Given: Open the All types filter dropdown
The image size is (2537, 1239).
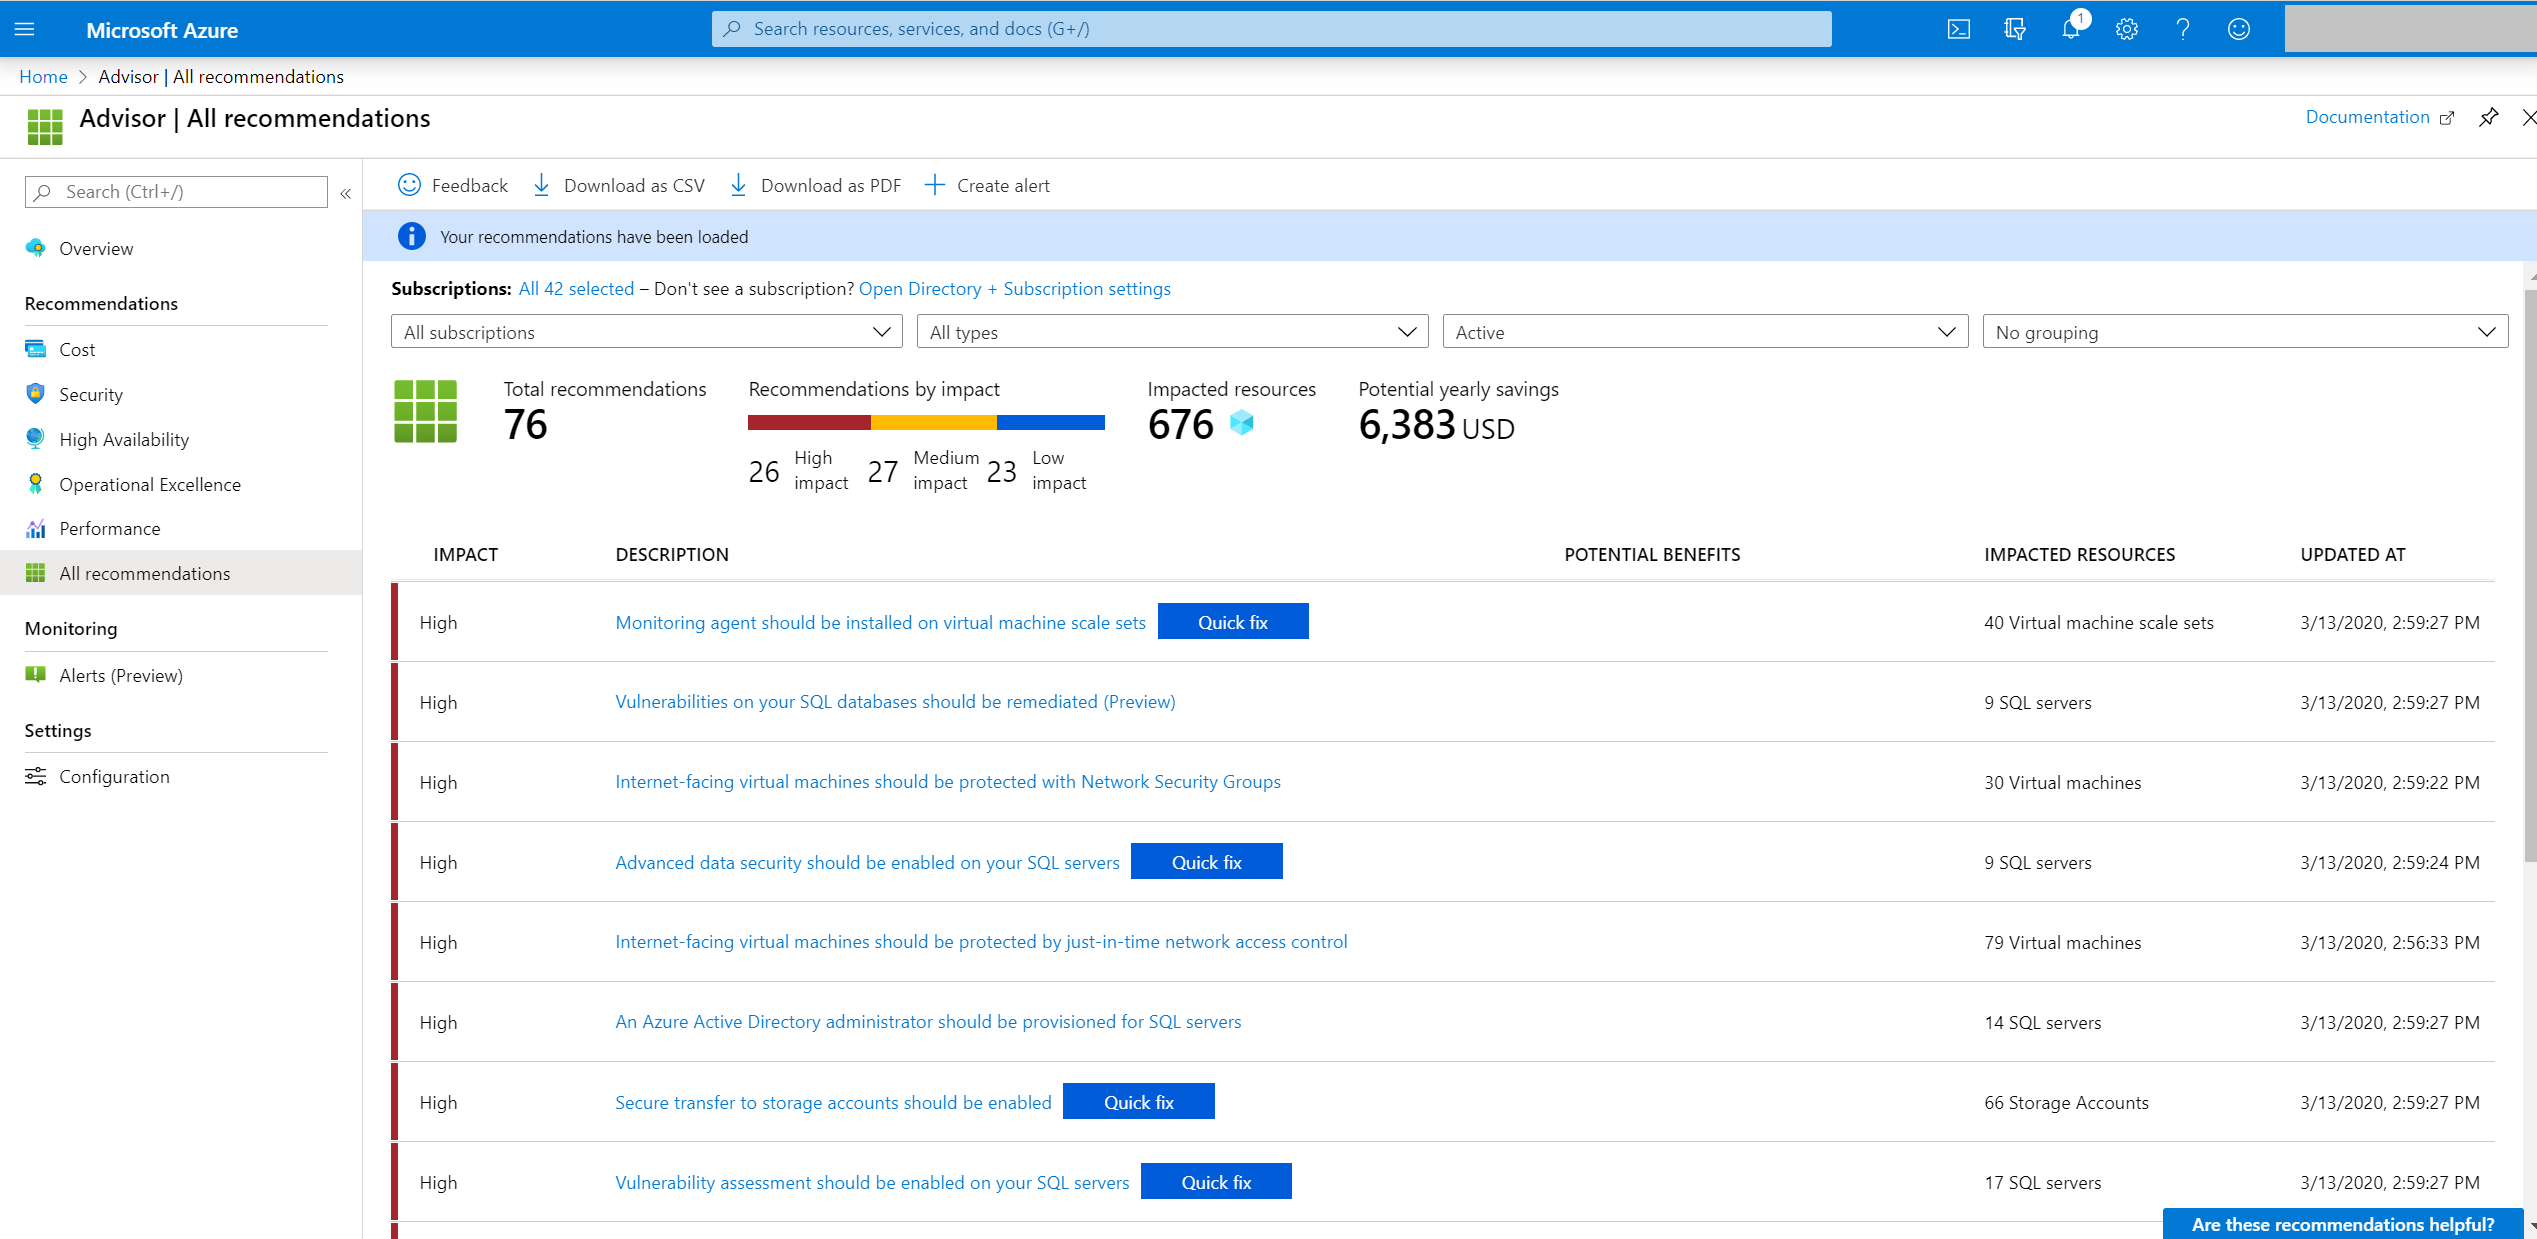Looking at the screenshot, I should 1172,332.
